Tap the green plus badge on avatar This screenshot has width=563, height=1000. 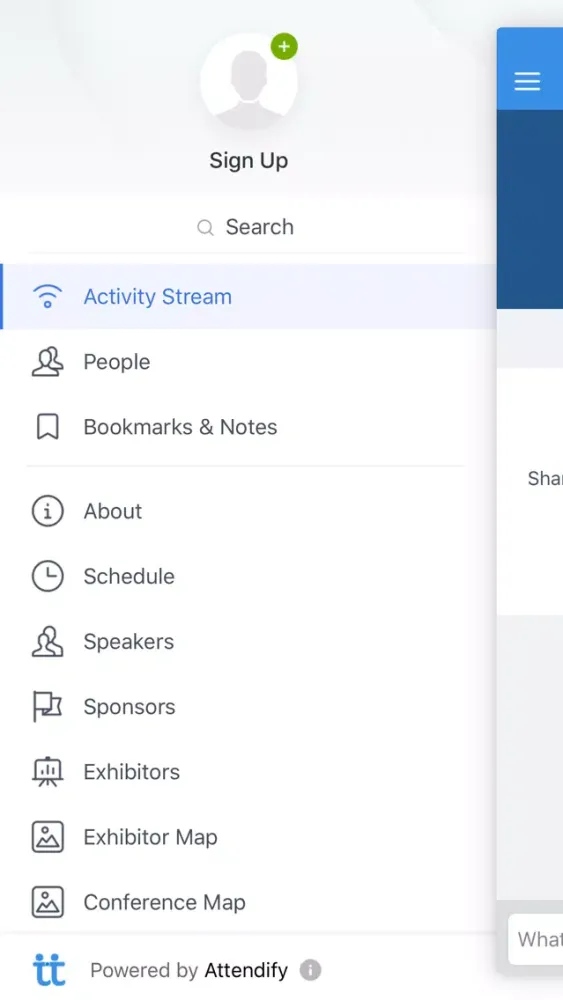click(x=284, y=47)
